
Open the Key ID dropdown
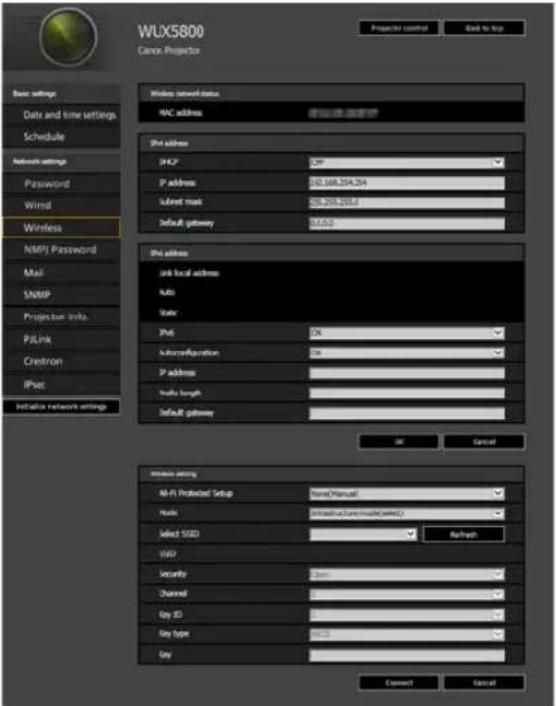click(x=407, y=615)
